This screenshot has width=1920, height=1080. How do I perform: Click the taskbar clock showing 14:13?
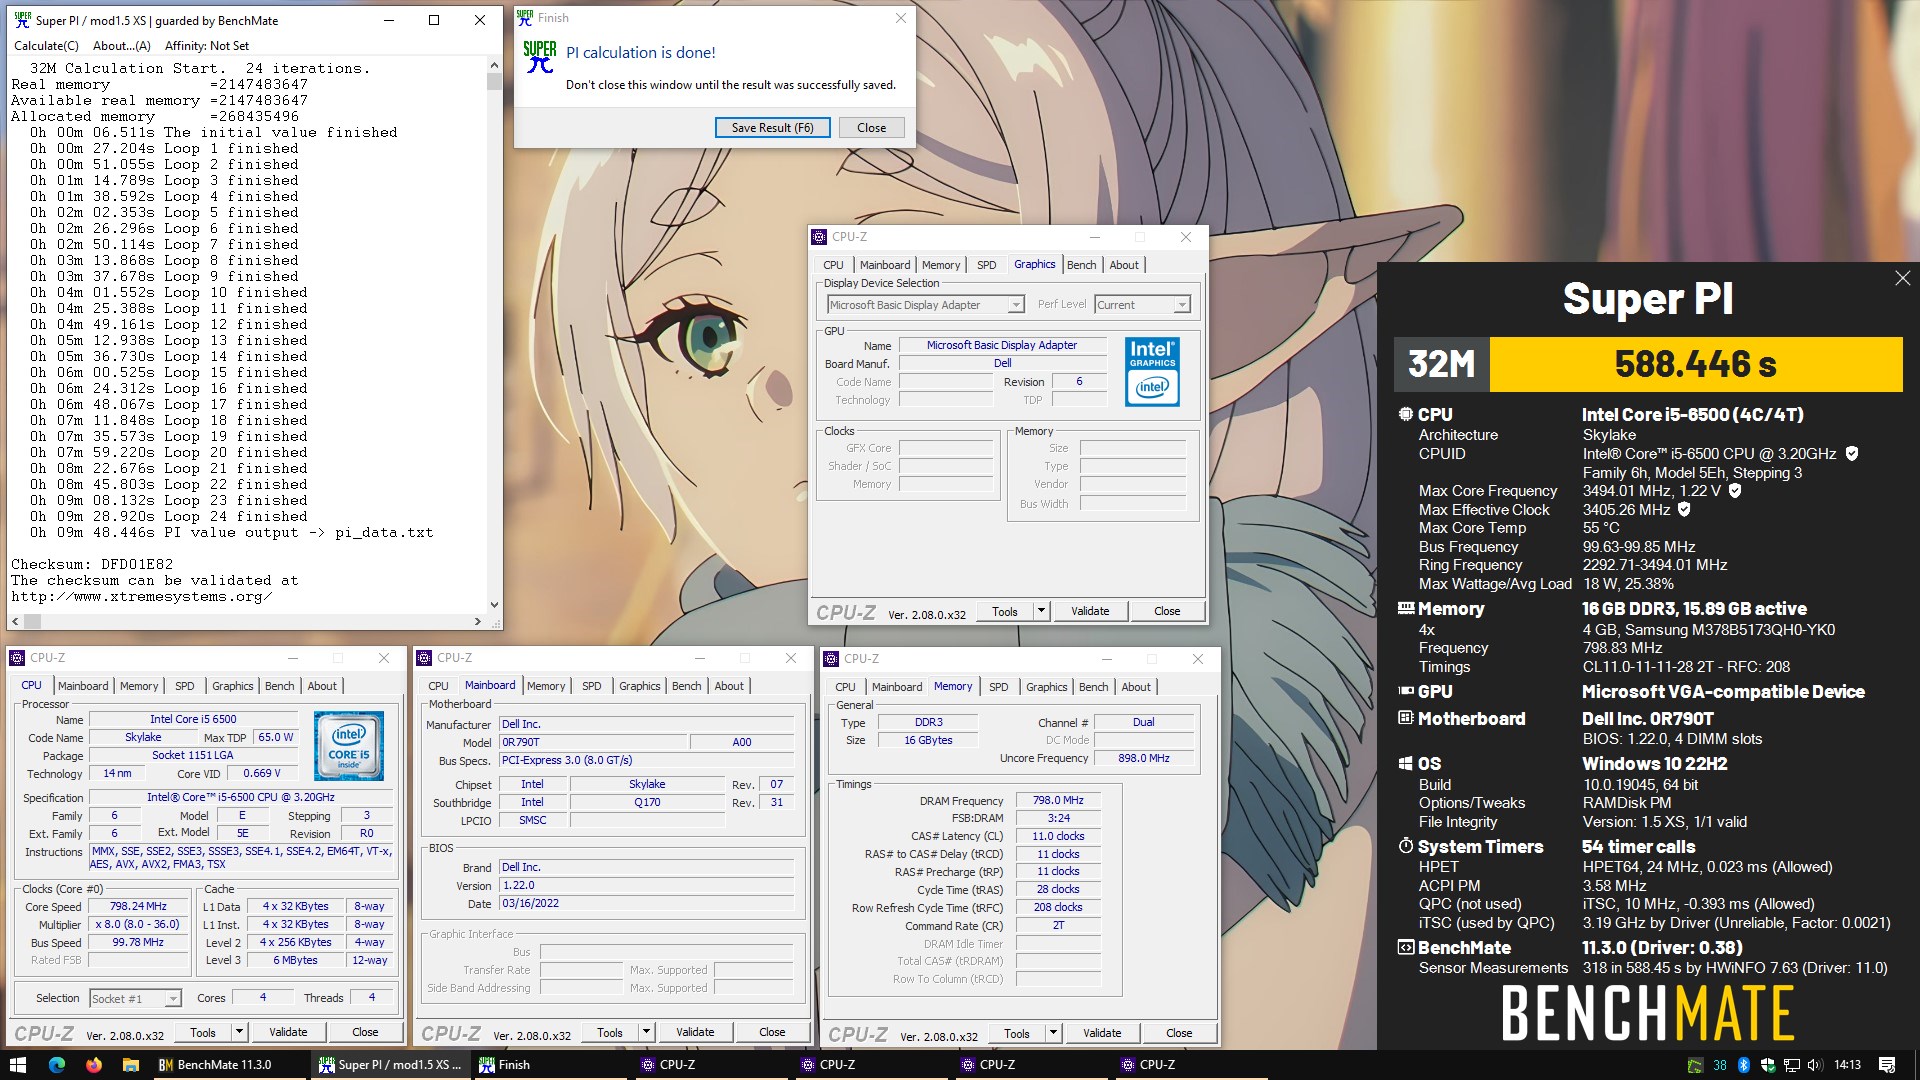pyautogui.click(x=1847, y=1065)
